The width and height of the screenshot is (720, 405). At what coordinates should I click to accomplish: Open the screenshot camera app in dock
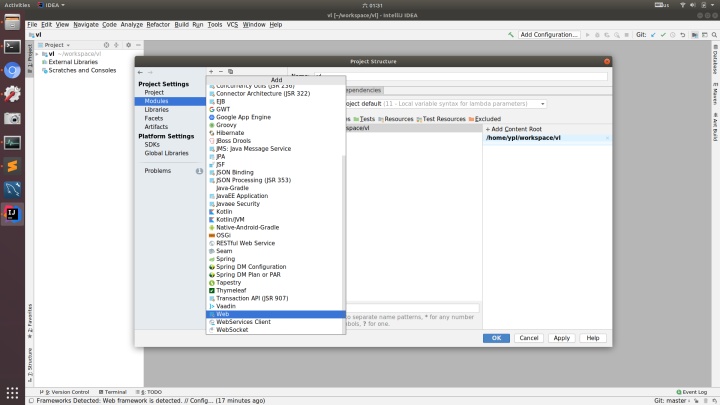(x=12, y=118)
